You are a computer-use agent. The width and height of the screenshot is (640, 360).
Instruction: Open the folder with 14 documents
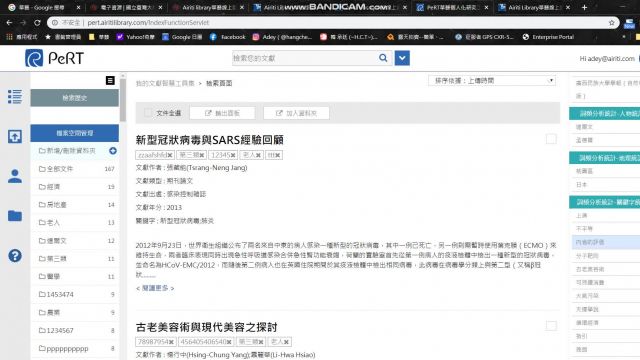click(76, 204)
